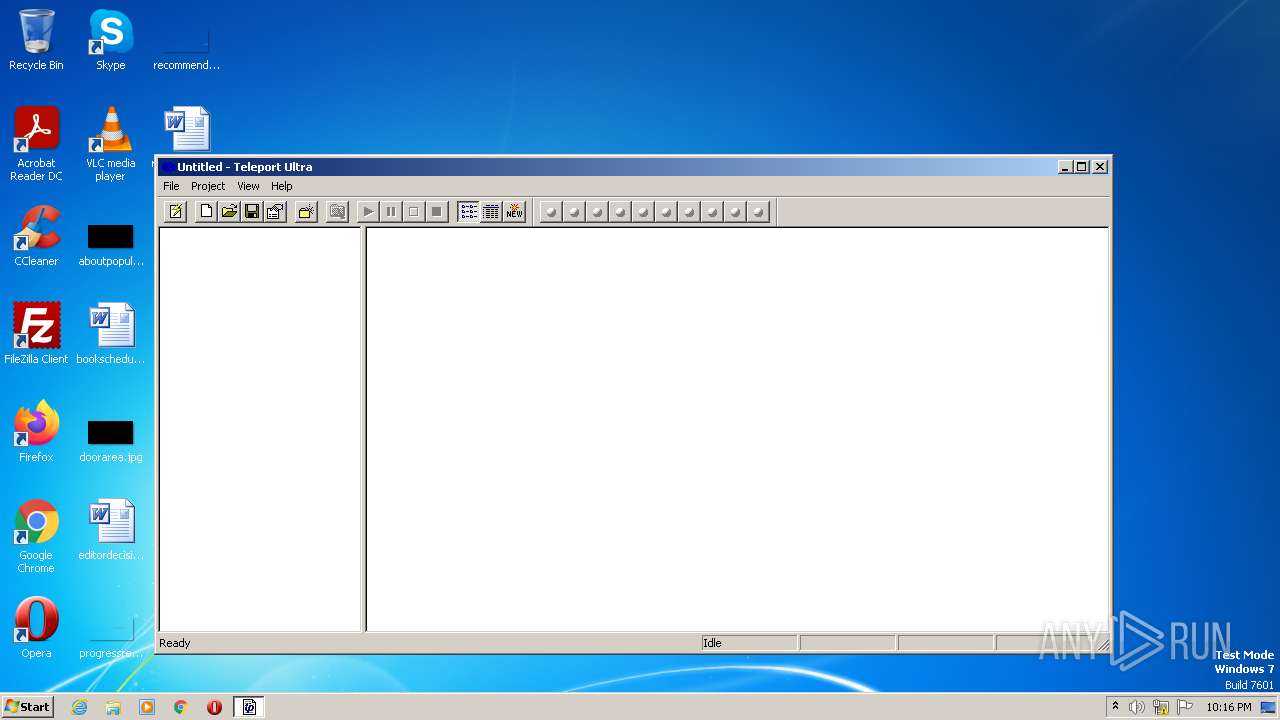
Task: Switch to tree outline view
Action: [x=468, y=211]
